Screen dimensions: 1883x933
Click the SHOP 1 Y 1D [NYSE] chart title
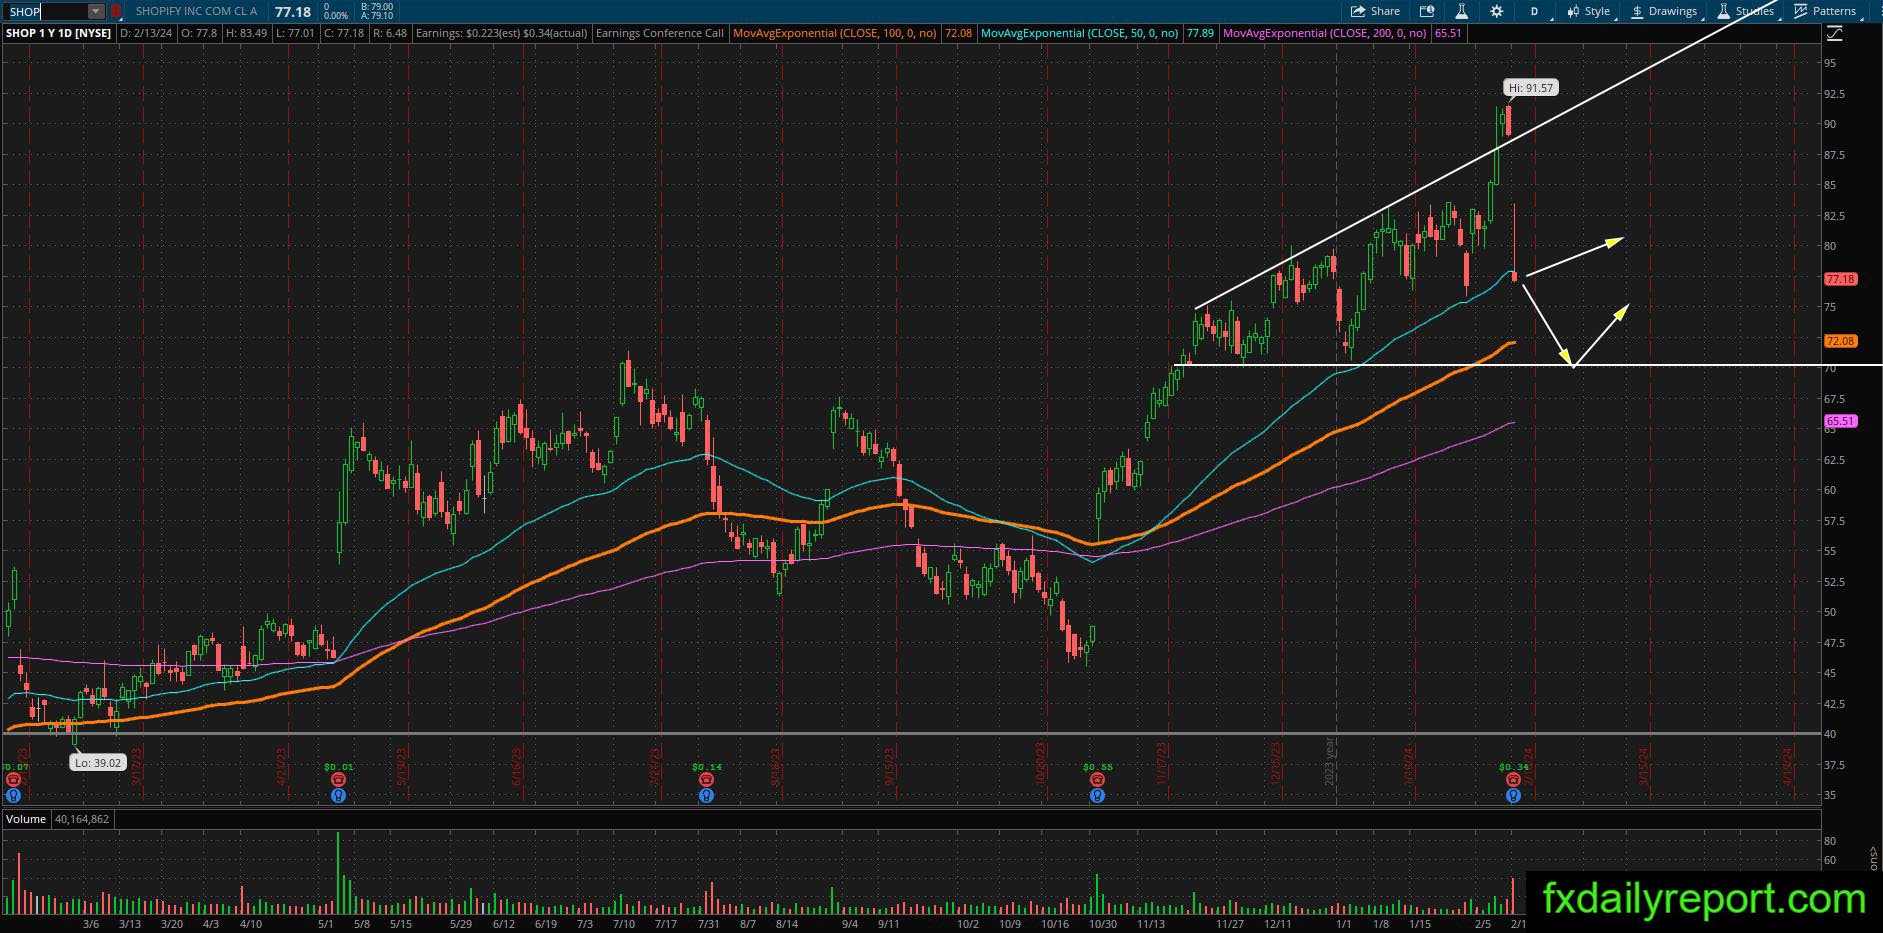58,33
